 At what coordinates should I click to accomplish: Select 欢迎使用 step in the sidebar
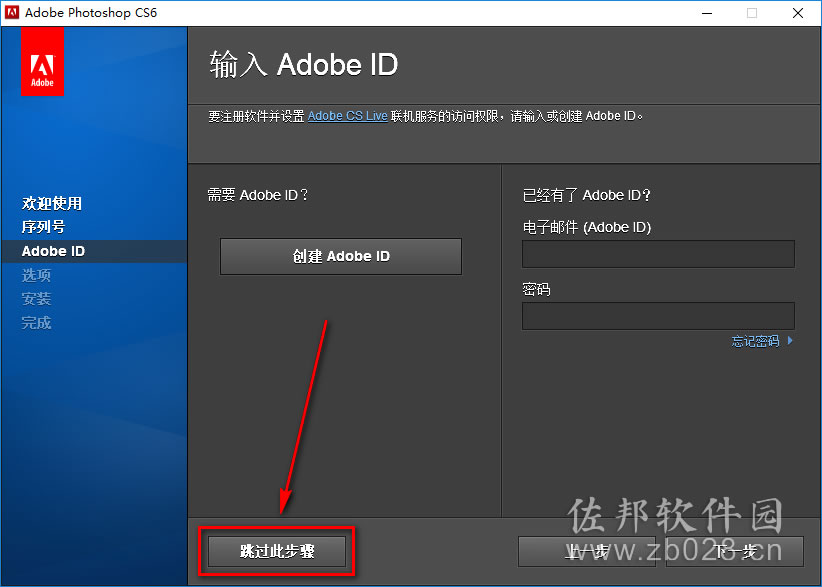pyautogui.click(x=52, y=203)
